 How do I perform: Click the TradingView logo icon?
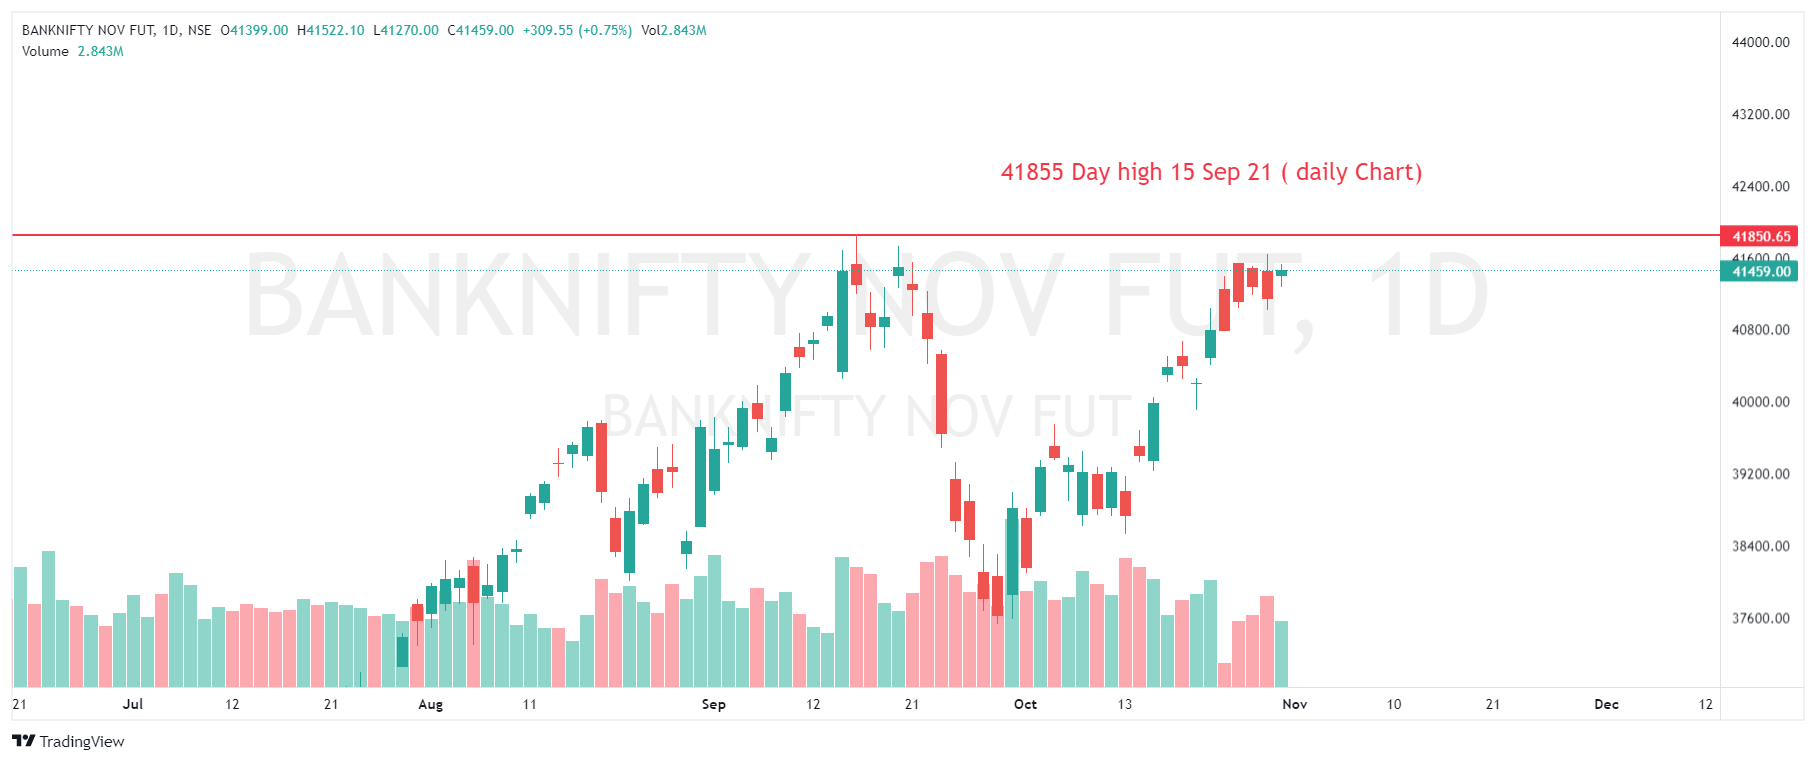[x=23, y=741]
